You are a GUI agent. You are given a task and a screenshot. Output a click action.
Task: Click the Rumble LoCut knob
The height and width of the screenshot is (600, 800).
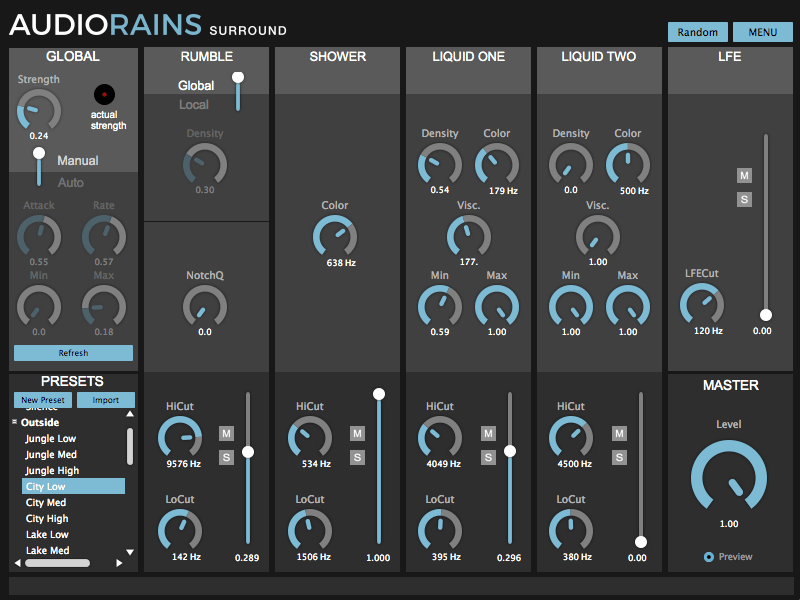(x=180, y=531)
